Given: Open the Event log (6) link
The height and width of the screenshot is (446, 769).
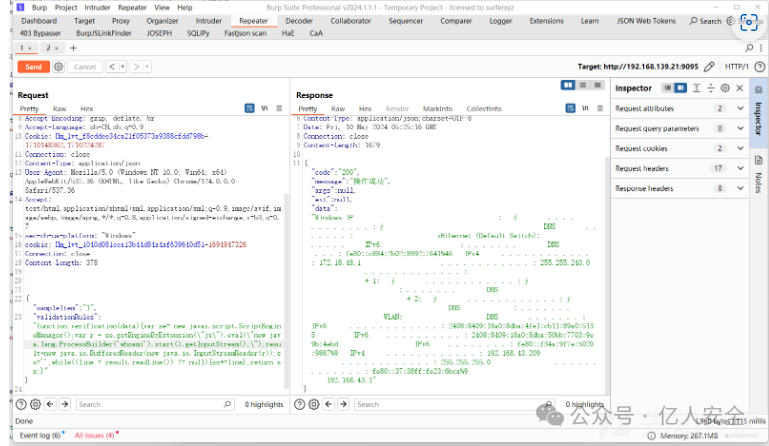Looking at the screenshot, I should pos(40,435).
